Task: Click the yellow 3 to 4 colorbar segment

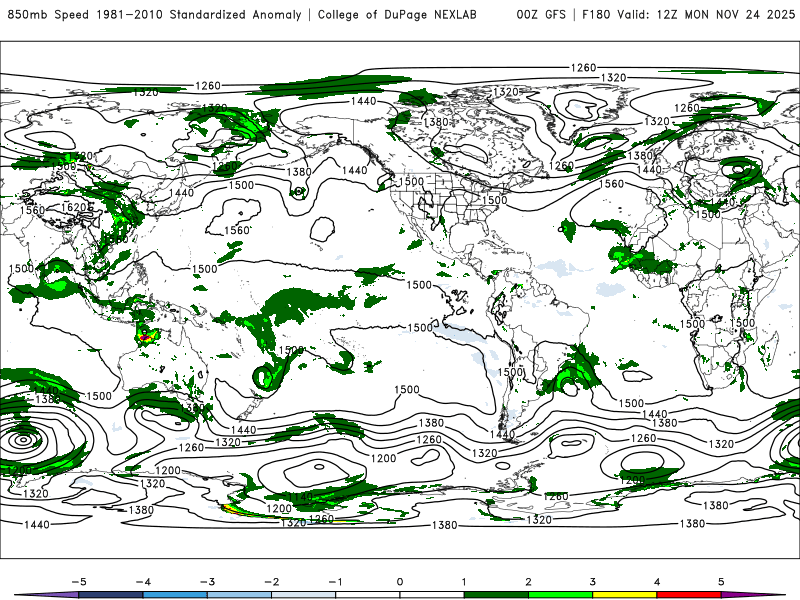Action: [625, 595]
